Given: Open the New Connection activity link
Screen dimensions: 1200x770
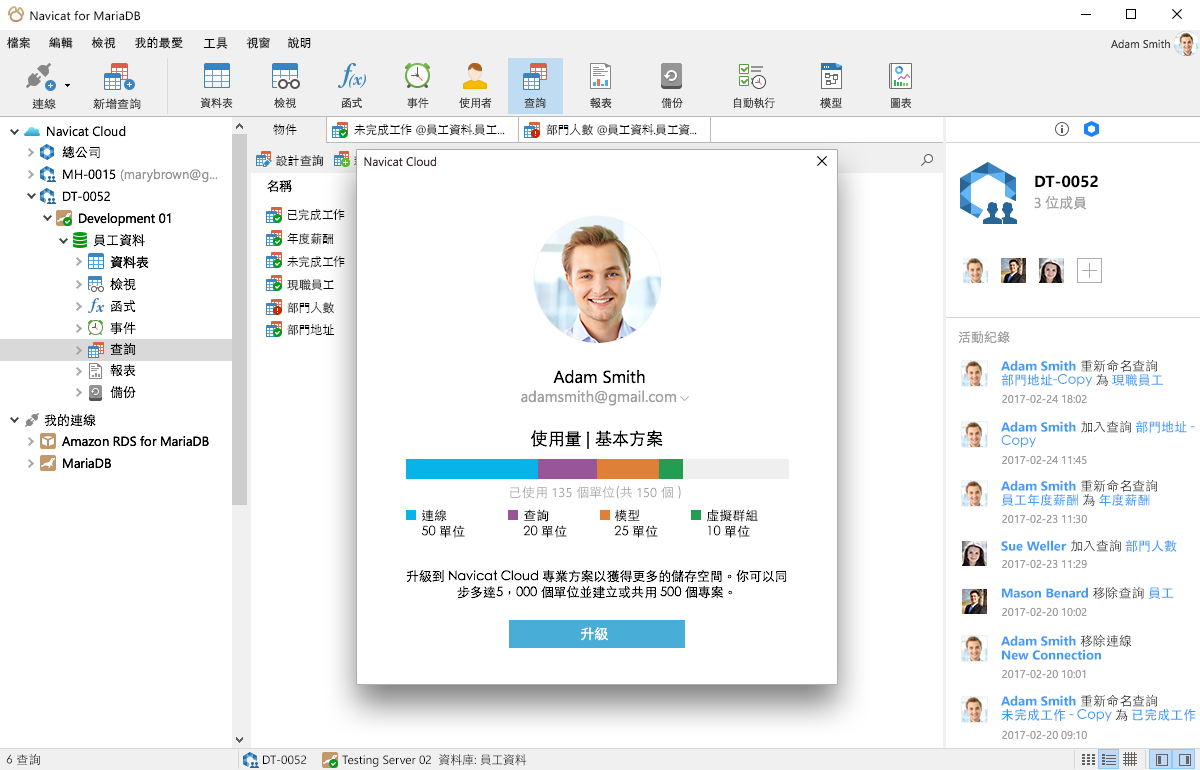Looking at the screenshot, I should pos(1051,655).
